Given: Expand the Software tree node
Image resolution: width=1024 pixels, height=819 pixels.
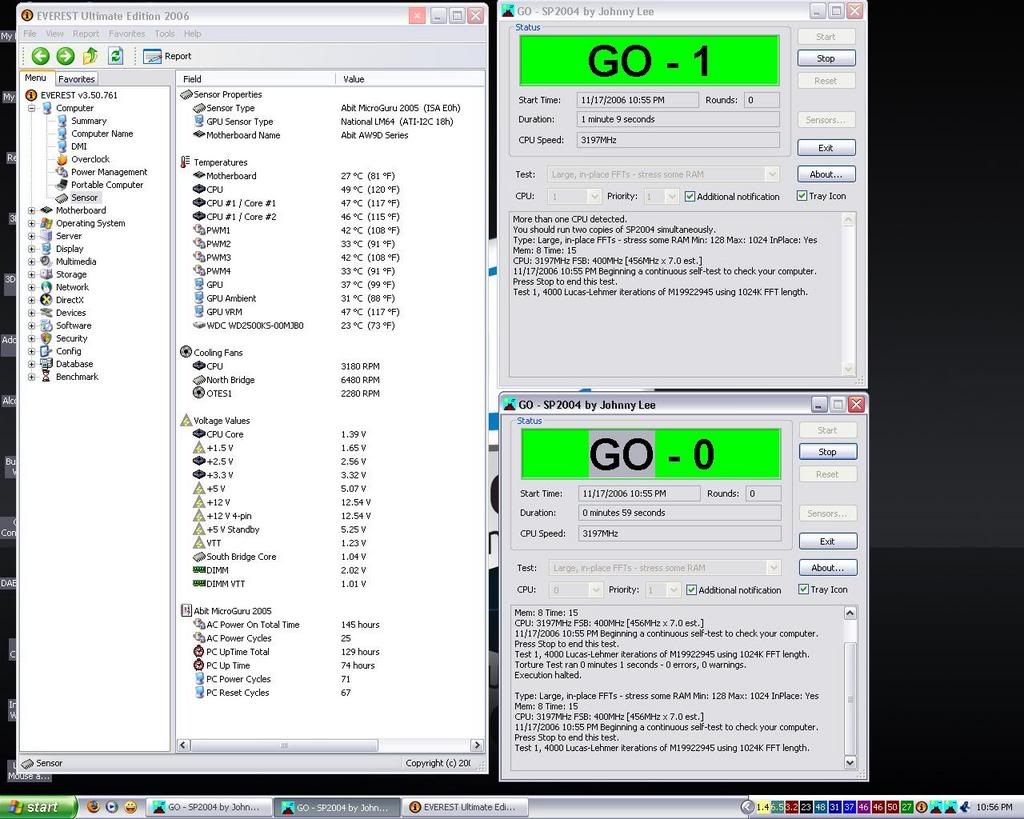Looking at the screenshot, I should [x=31, y=325].
